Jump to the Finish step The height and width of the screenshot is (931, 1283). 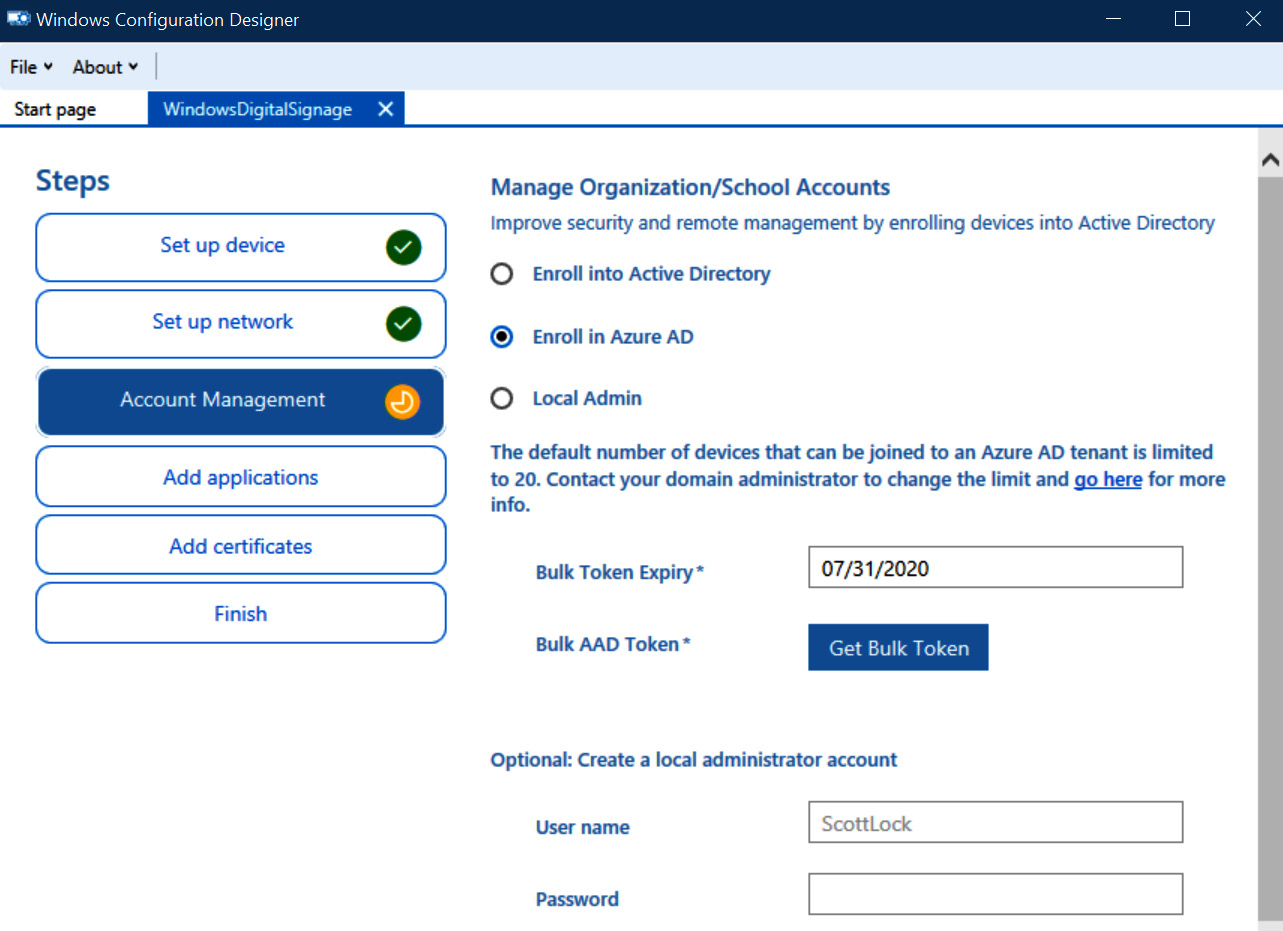click(241, 613)
